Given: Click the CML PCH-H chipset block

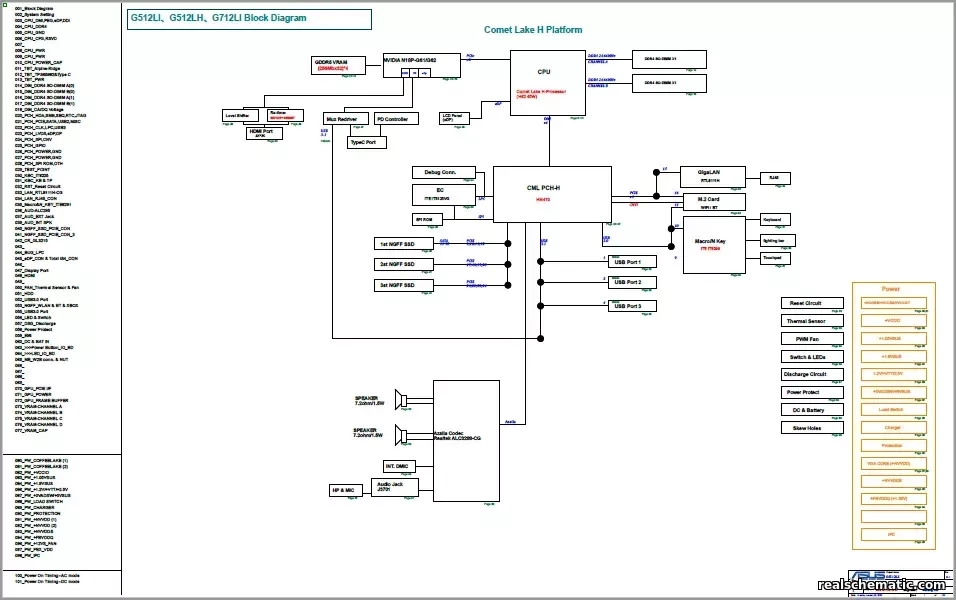Looking at the screenshot, I should [550, 195].
